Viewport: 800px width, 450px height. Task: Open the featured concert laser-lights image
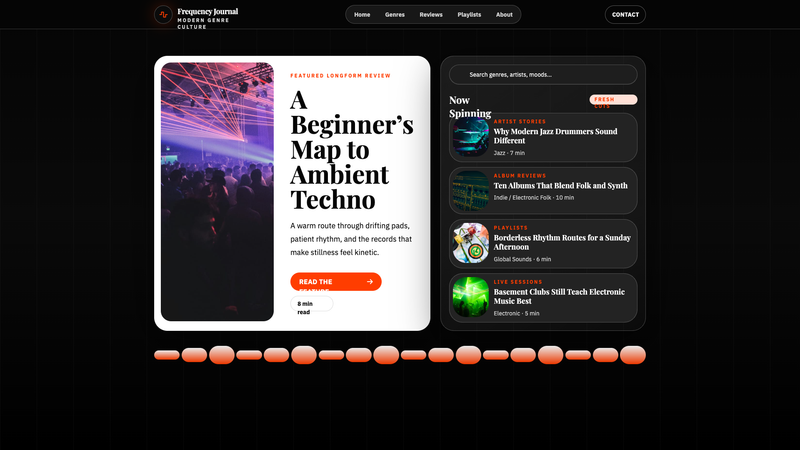[x=217, y=192]
